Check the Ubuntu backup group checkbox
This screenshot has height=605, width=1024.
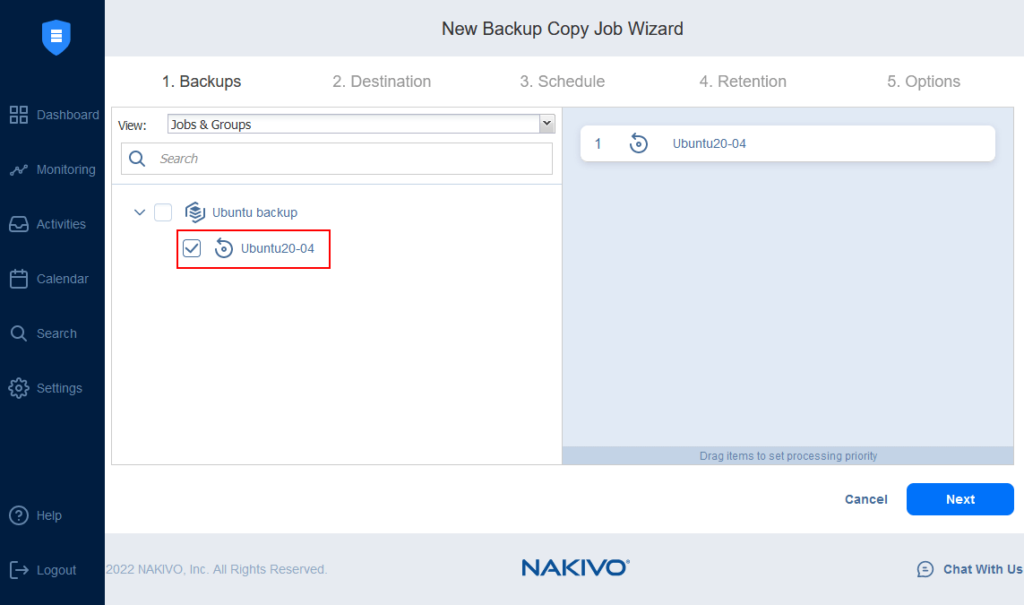click(x=163, y=212)
